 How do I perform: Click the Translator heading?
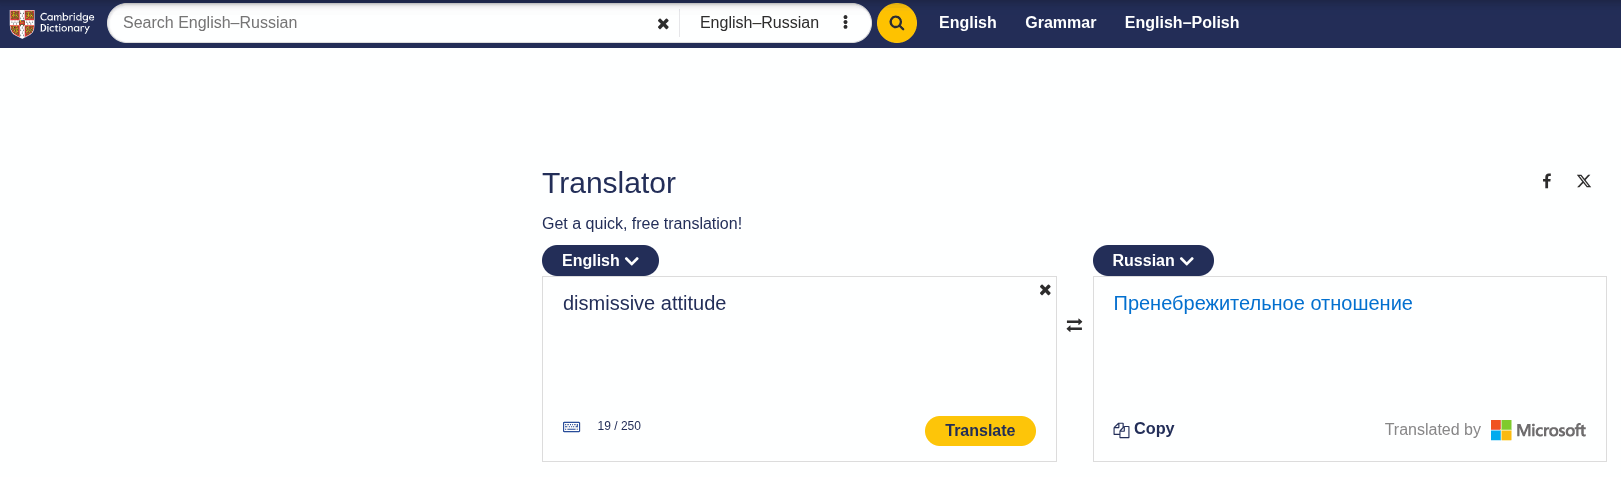609,183
